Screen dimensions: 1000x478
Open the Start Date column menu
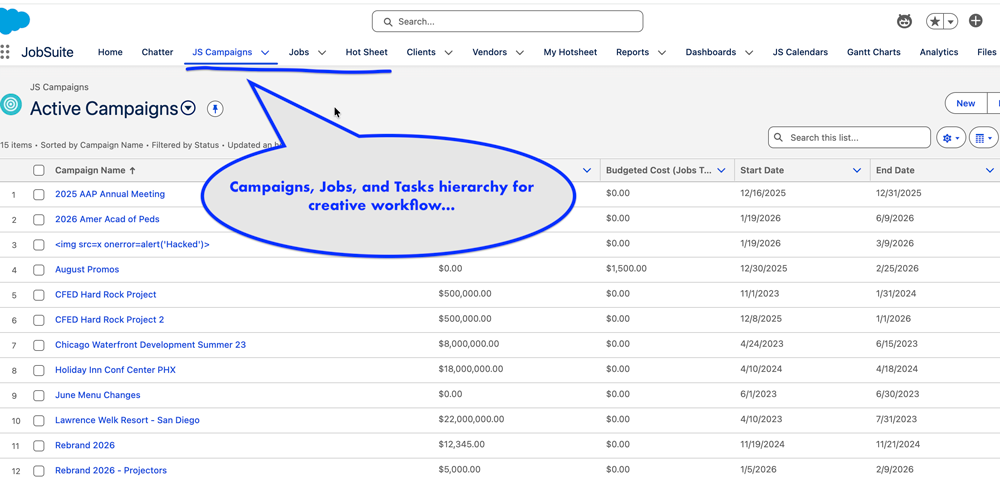click(x=857, y=171)
